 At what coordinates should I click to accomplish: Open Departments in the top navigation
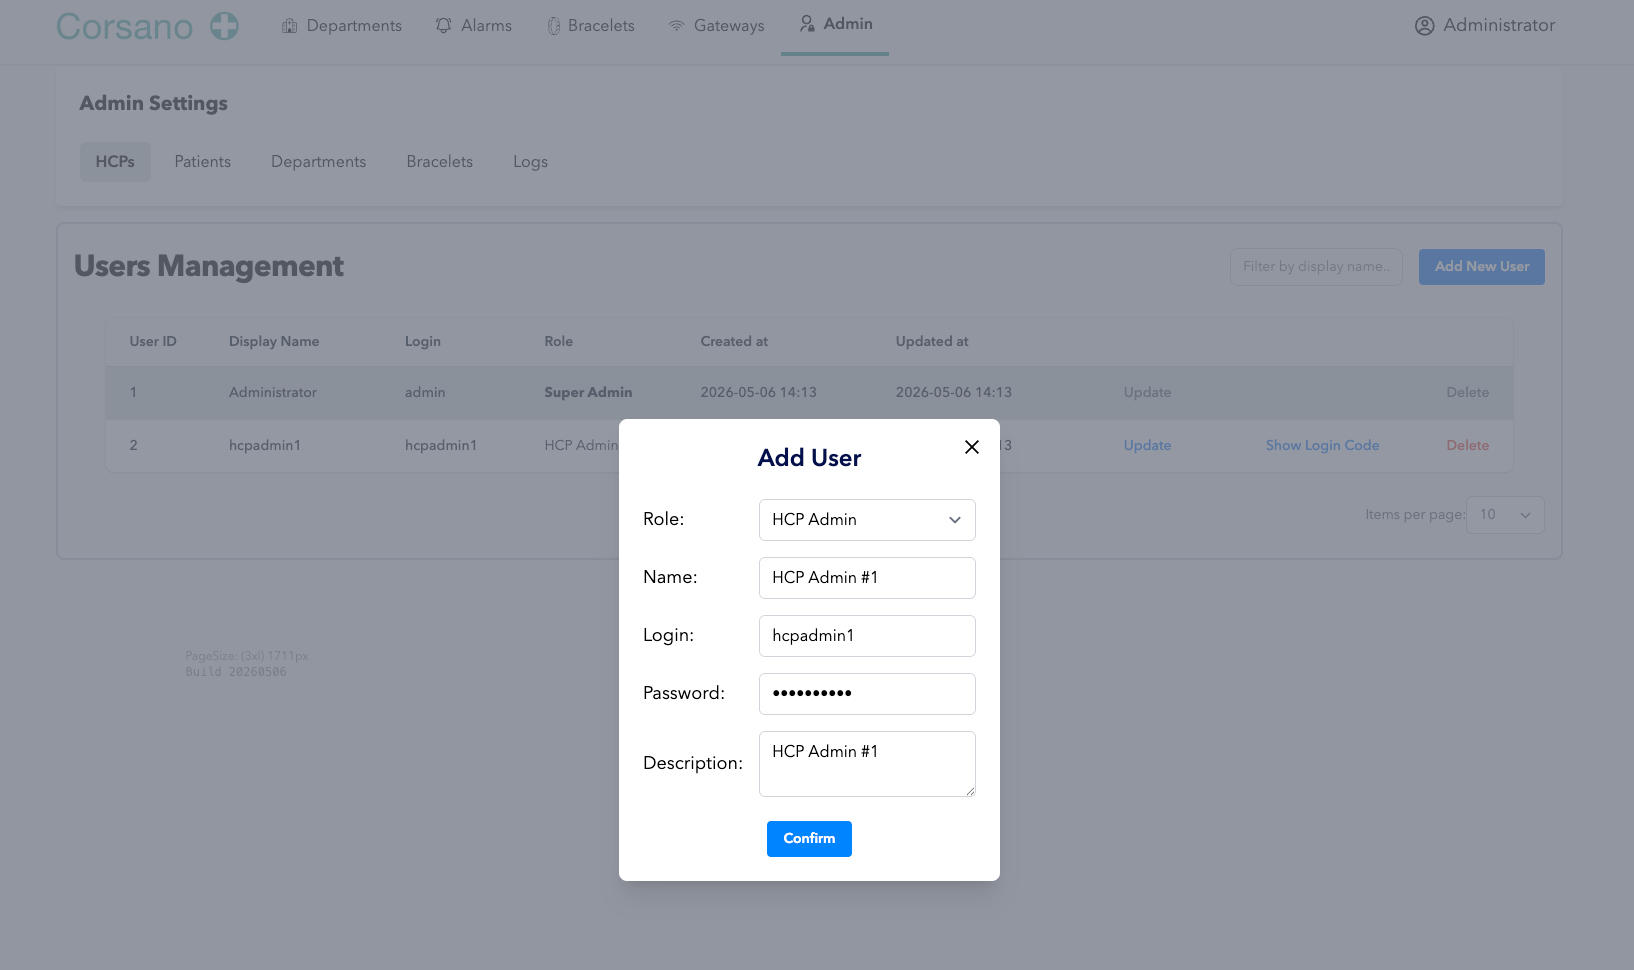point(342,26)
